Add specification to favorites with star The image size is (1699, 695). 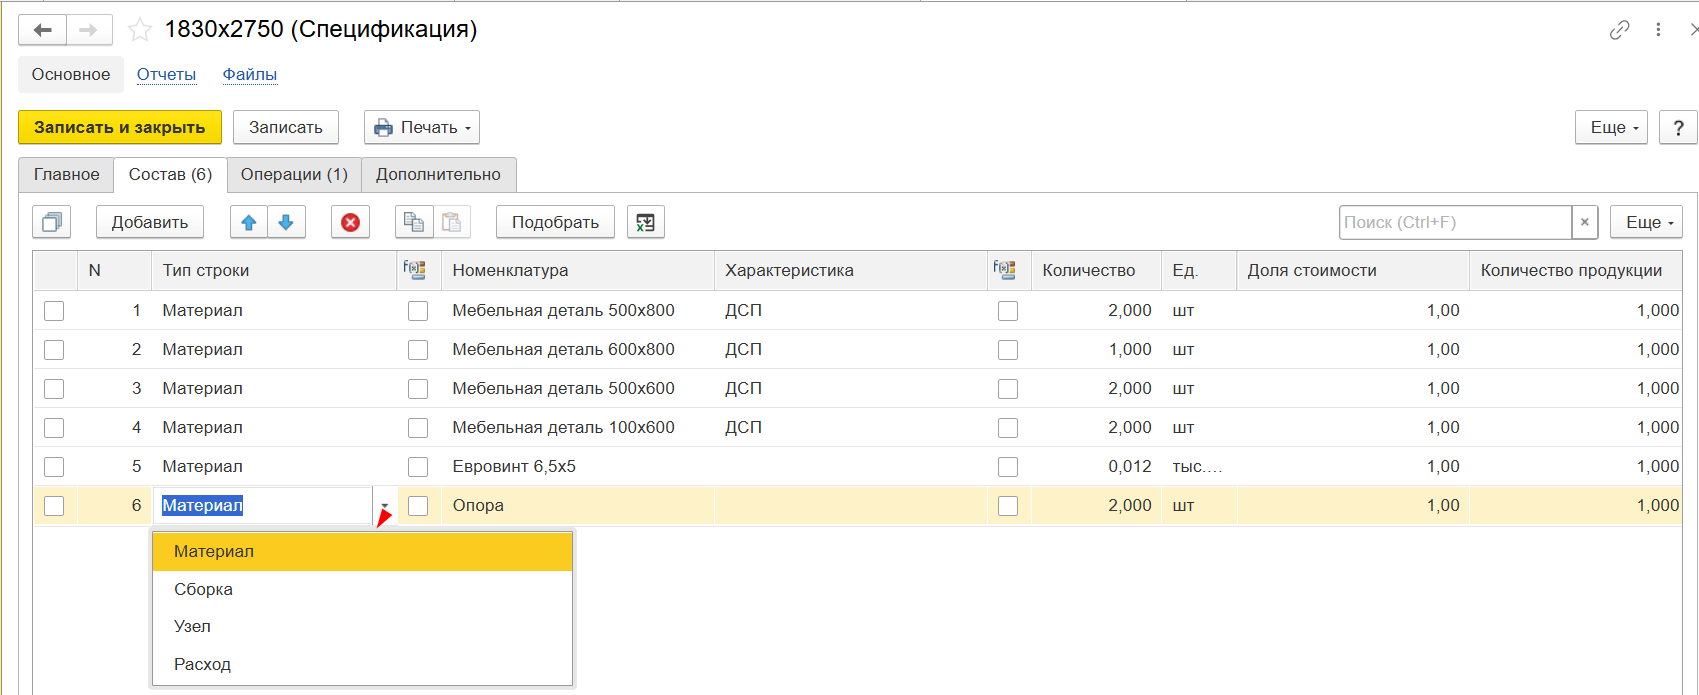coord(140,30)
